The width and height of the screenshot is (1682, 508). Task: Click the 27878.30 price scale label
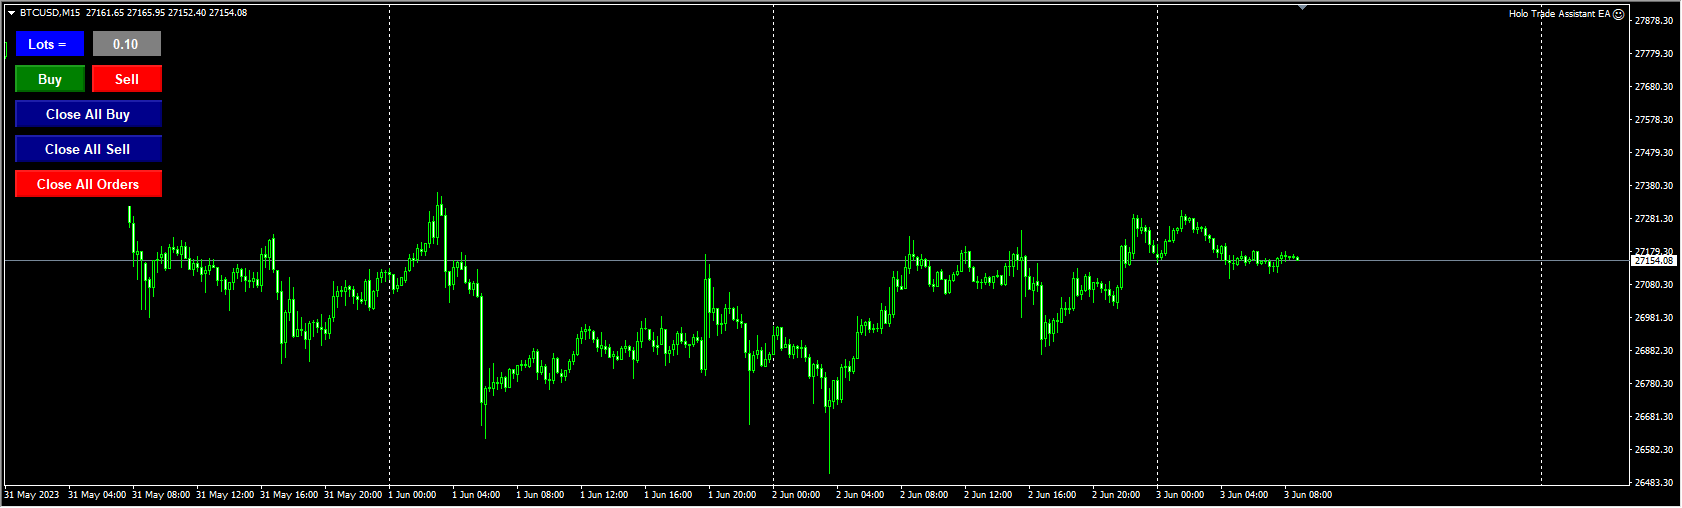1654,21
